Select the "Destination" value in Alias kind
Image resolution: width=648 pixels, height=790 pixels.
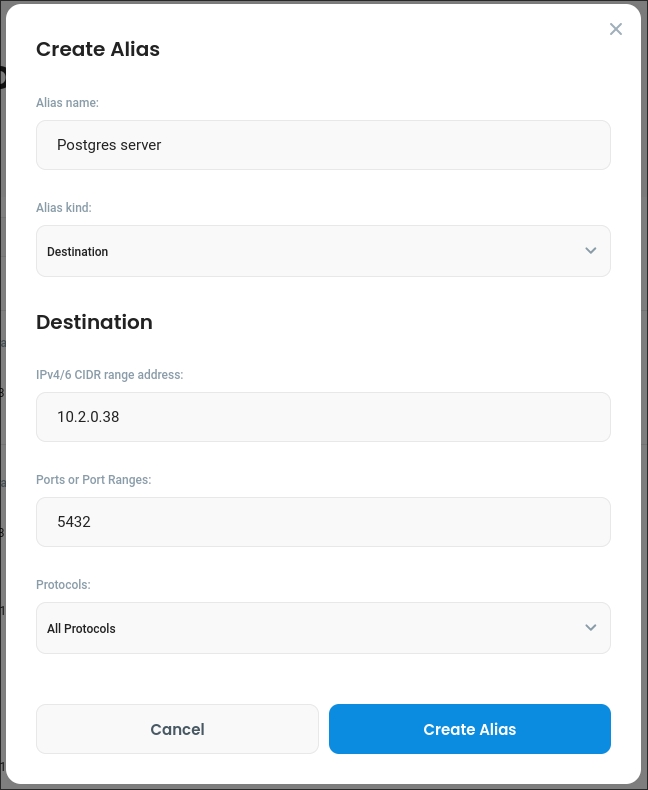click(x=77, y=252)
